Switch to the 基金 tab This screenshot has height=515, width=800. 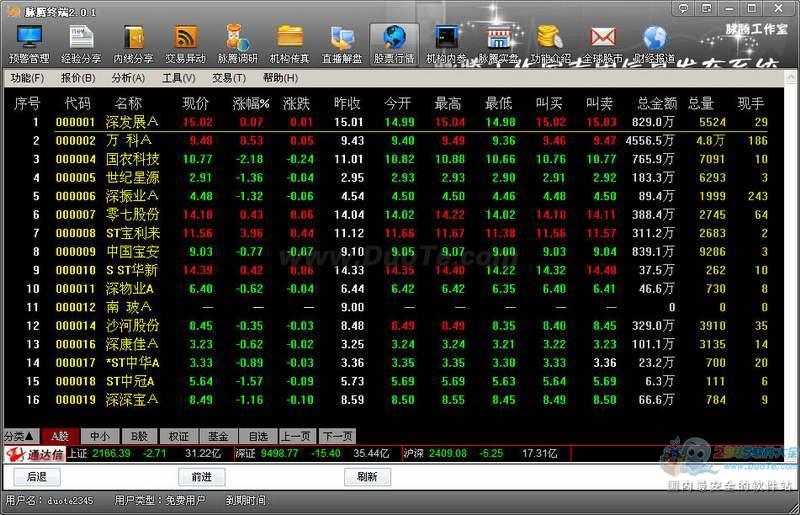pyautogui.click(x=218, y=436)
